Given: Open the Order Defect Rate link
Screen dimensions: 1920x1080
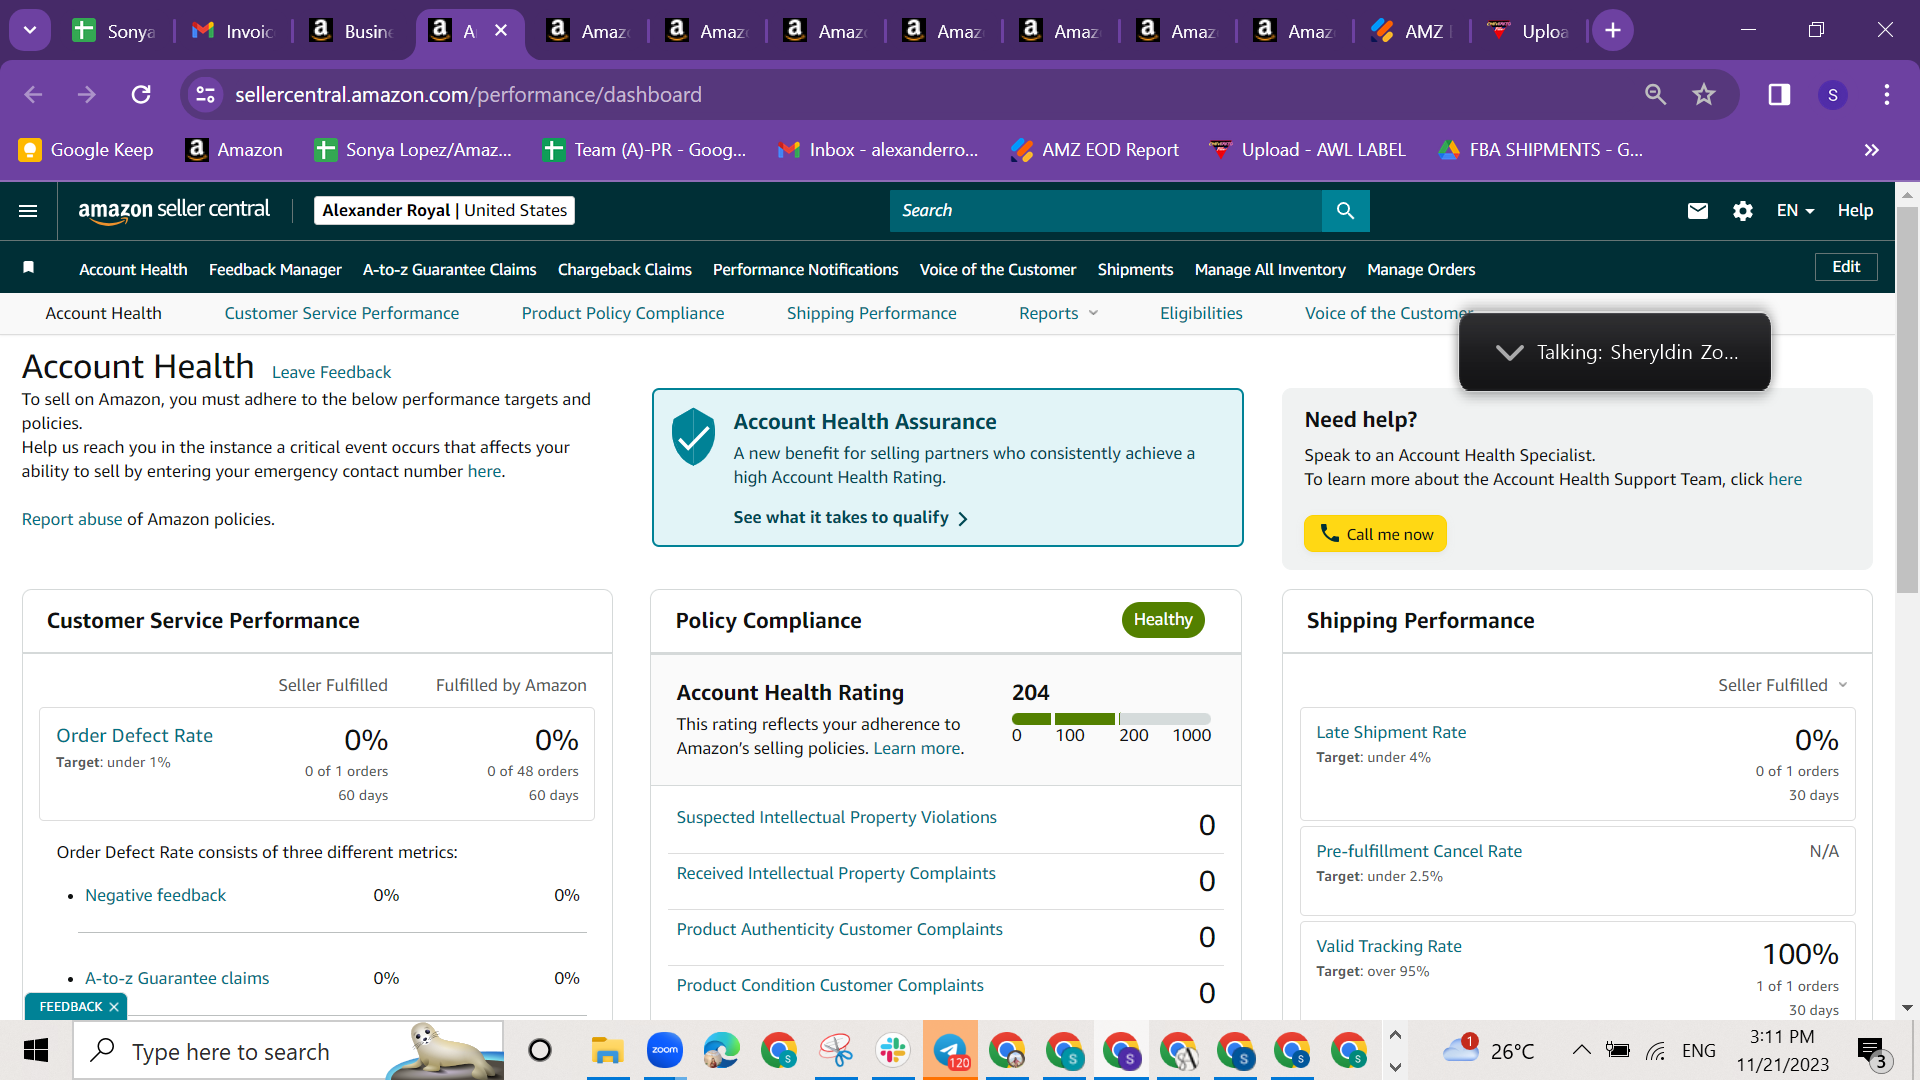Looking at the screenshot, I should pos(135,735).
